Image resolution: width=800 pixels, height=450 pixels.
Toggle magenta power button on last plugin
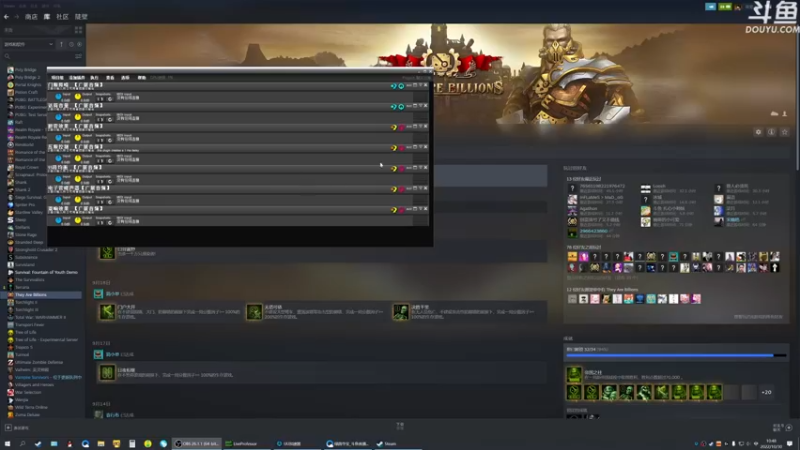(401, 210)
